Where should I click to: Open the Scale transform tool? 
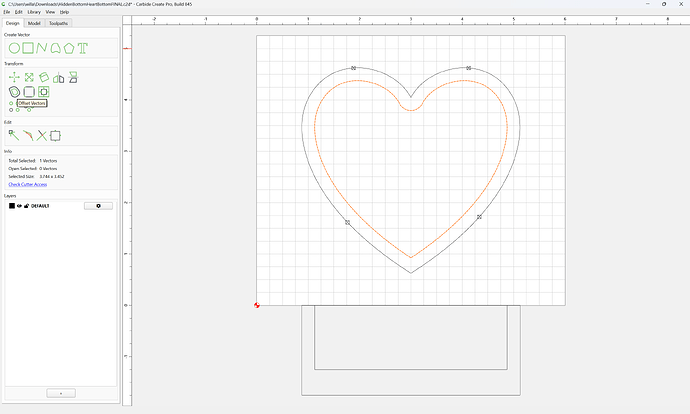pos(29,77)
